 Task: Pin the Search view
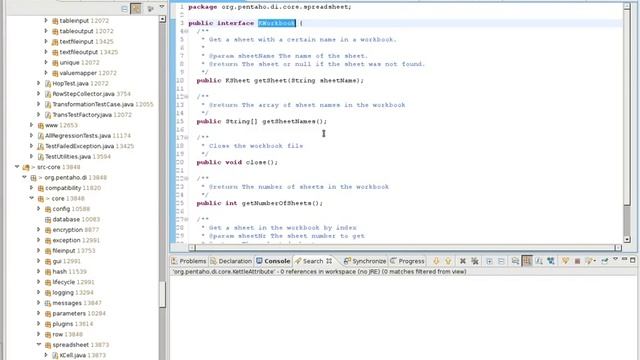point(604,260)
